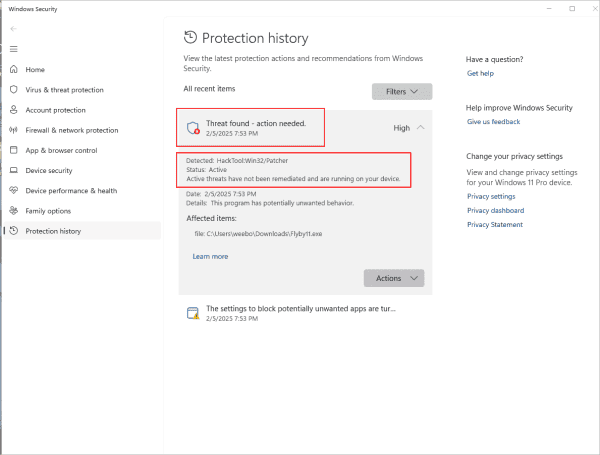
Task: Open the Filters dropdown
Action: [x=402, y=91]
